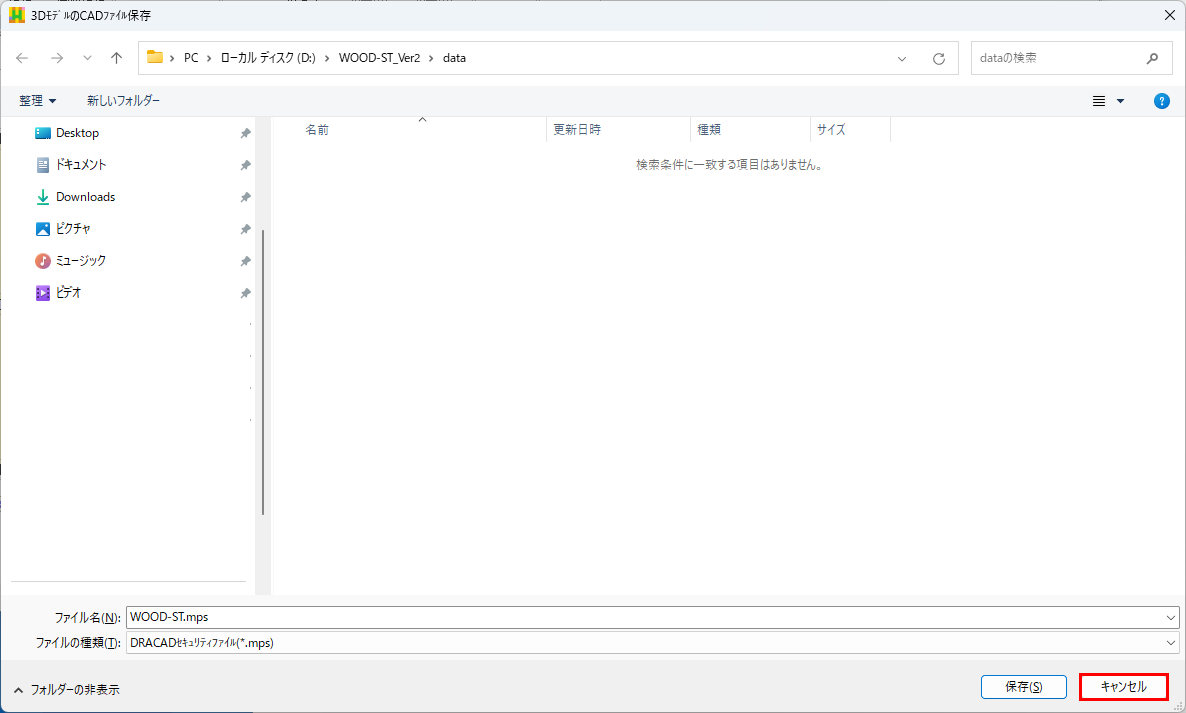Screen dimensions: 1186x713
Task: Click the Forward navigation arrow
Action: (x=57, y=58)
